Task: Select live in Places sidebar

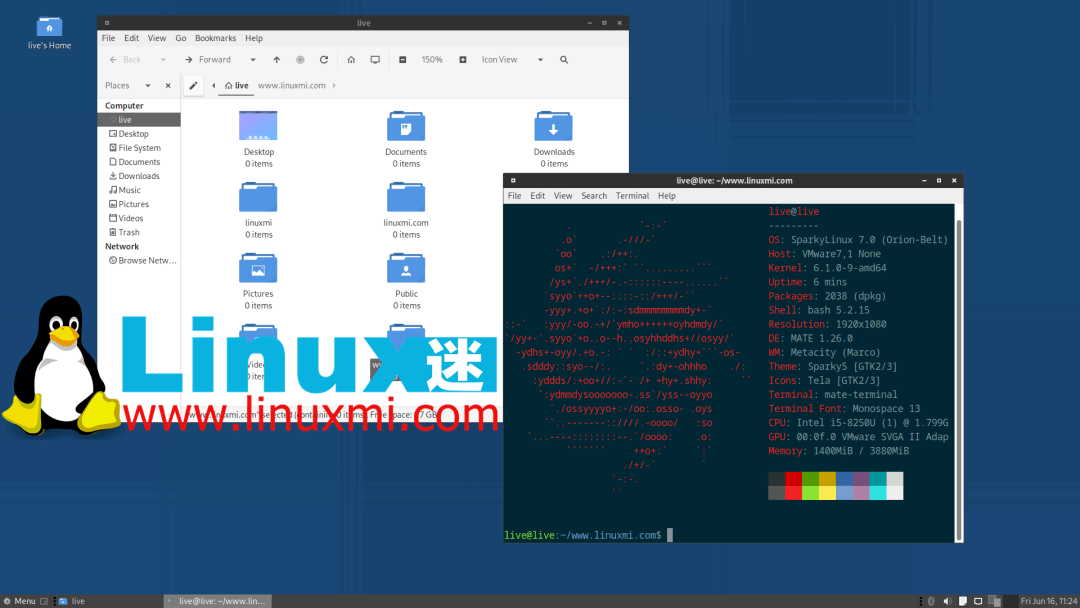Action: (x=139, y=120)
